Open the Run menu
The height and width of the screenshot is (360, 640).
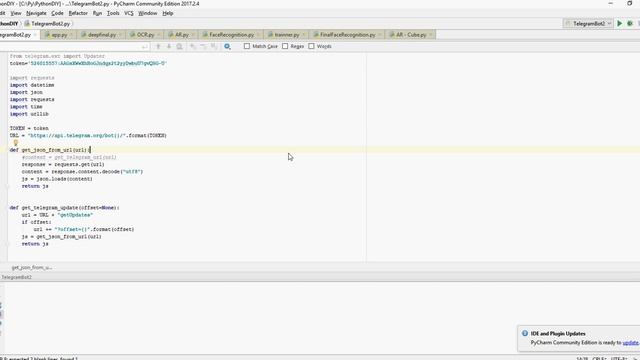coord(97,13)
